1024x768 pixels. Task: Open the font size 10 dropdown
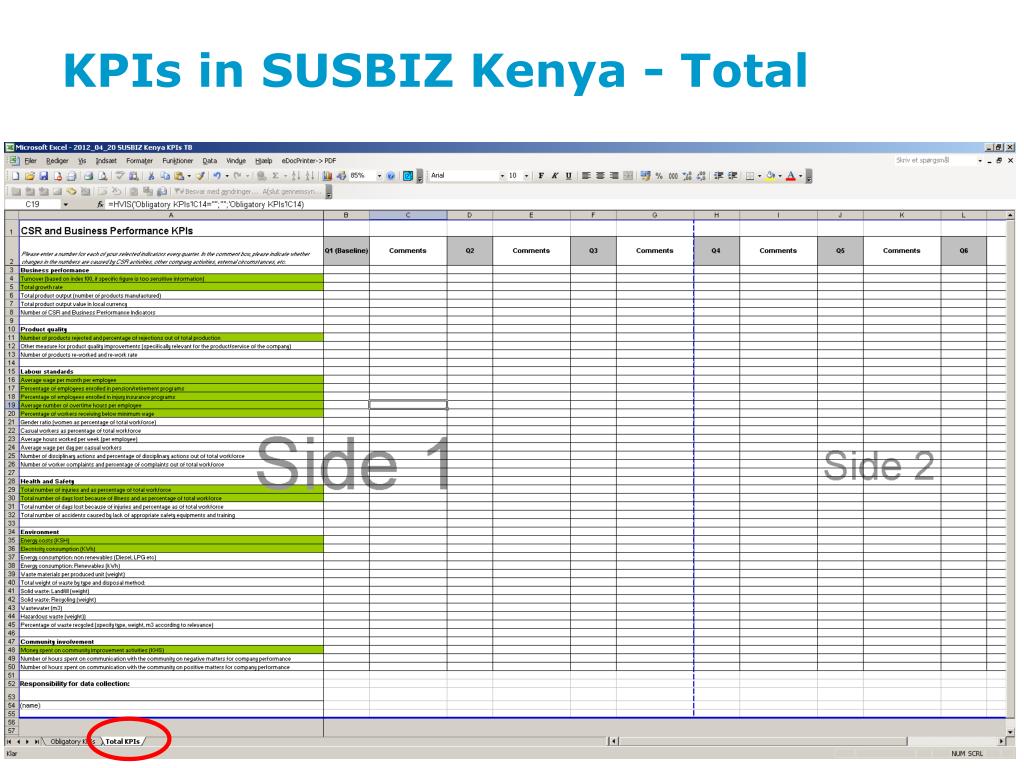526,176
